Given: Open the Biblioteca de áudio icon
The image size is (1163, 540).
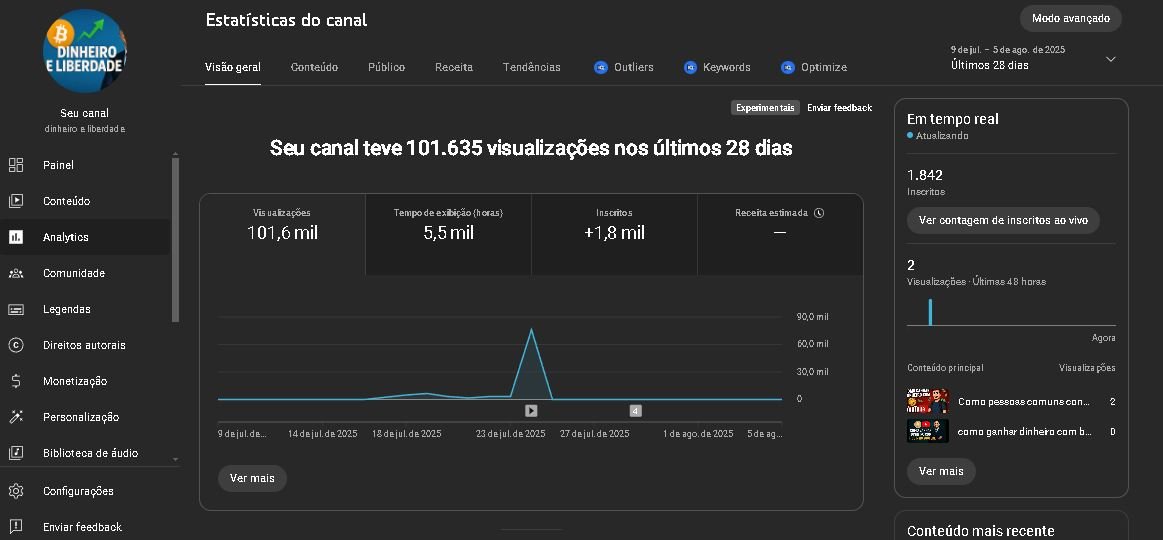Looking at the screenshot, I should pos(16,453).
